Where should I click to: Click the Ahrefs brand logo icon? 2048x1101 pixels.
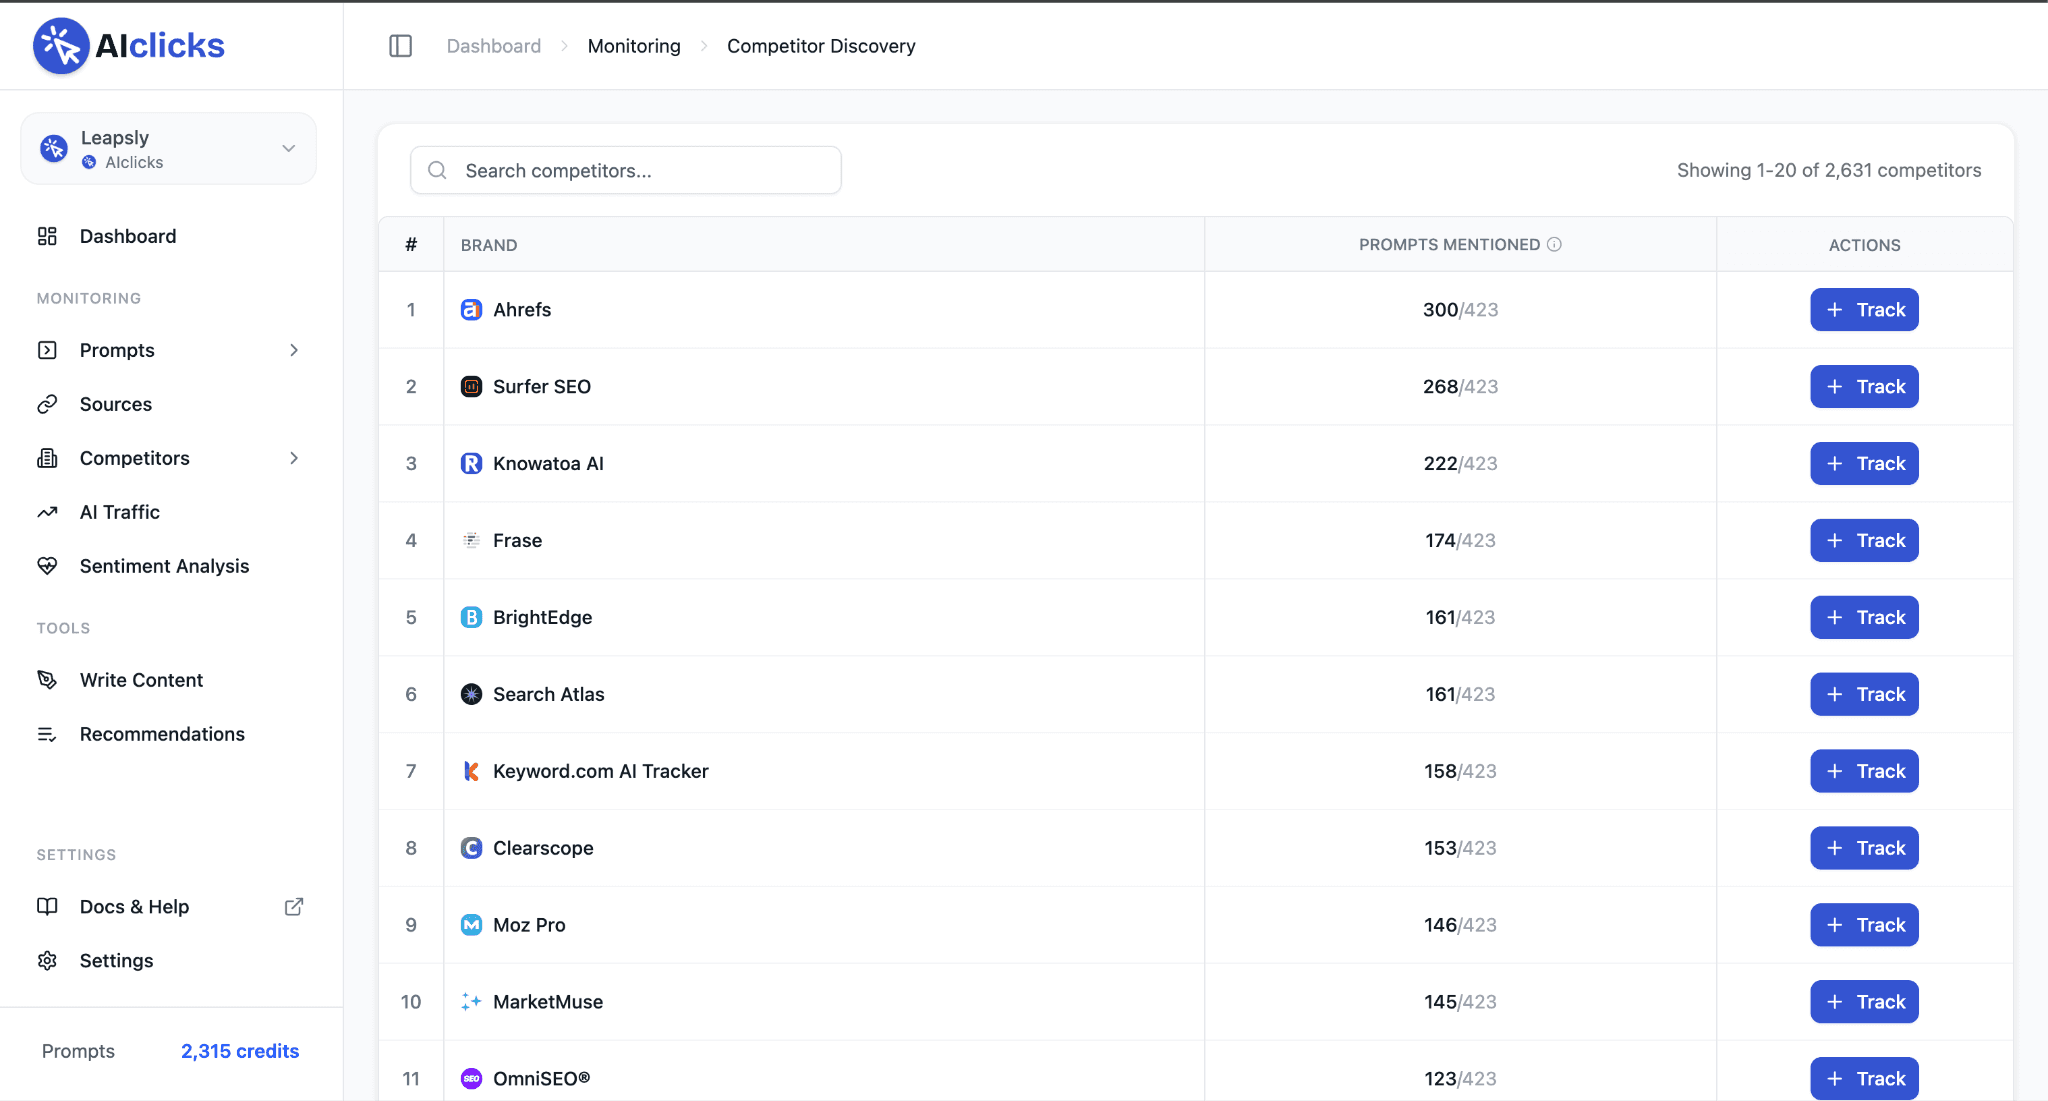tap(471, 310)
